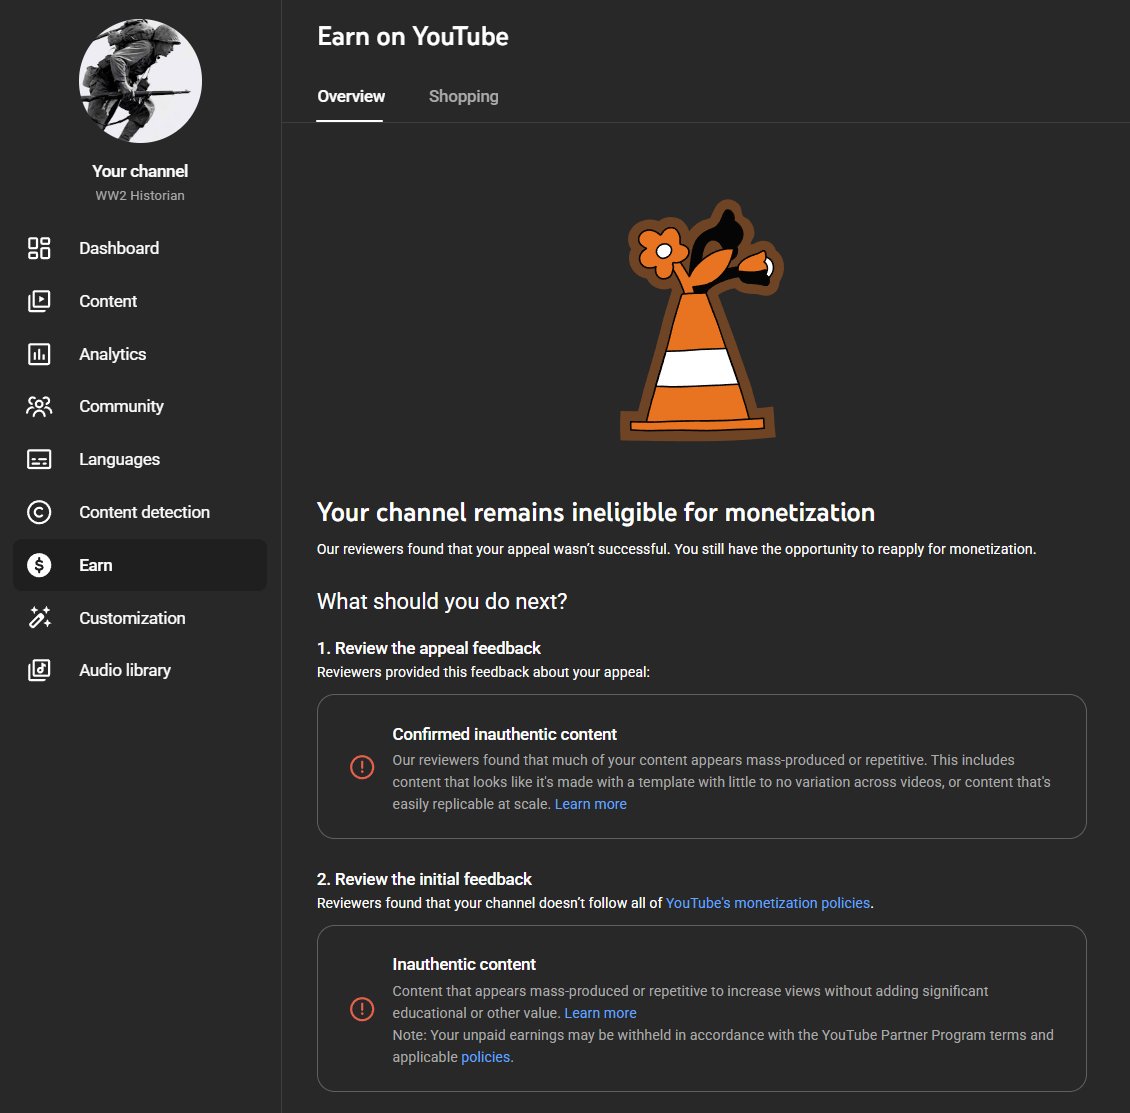Click the warning icon beside Inauthentic content
Image resolution: width=1130 pixels, height=1113 pixels.
pos(362,1009)
